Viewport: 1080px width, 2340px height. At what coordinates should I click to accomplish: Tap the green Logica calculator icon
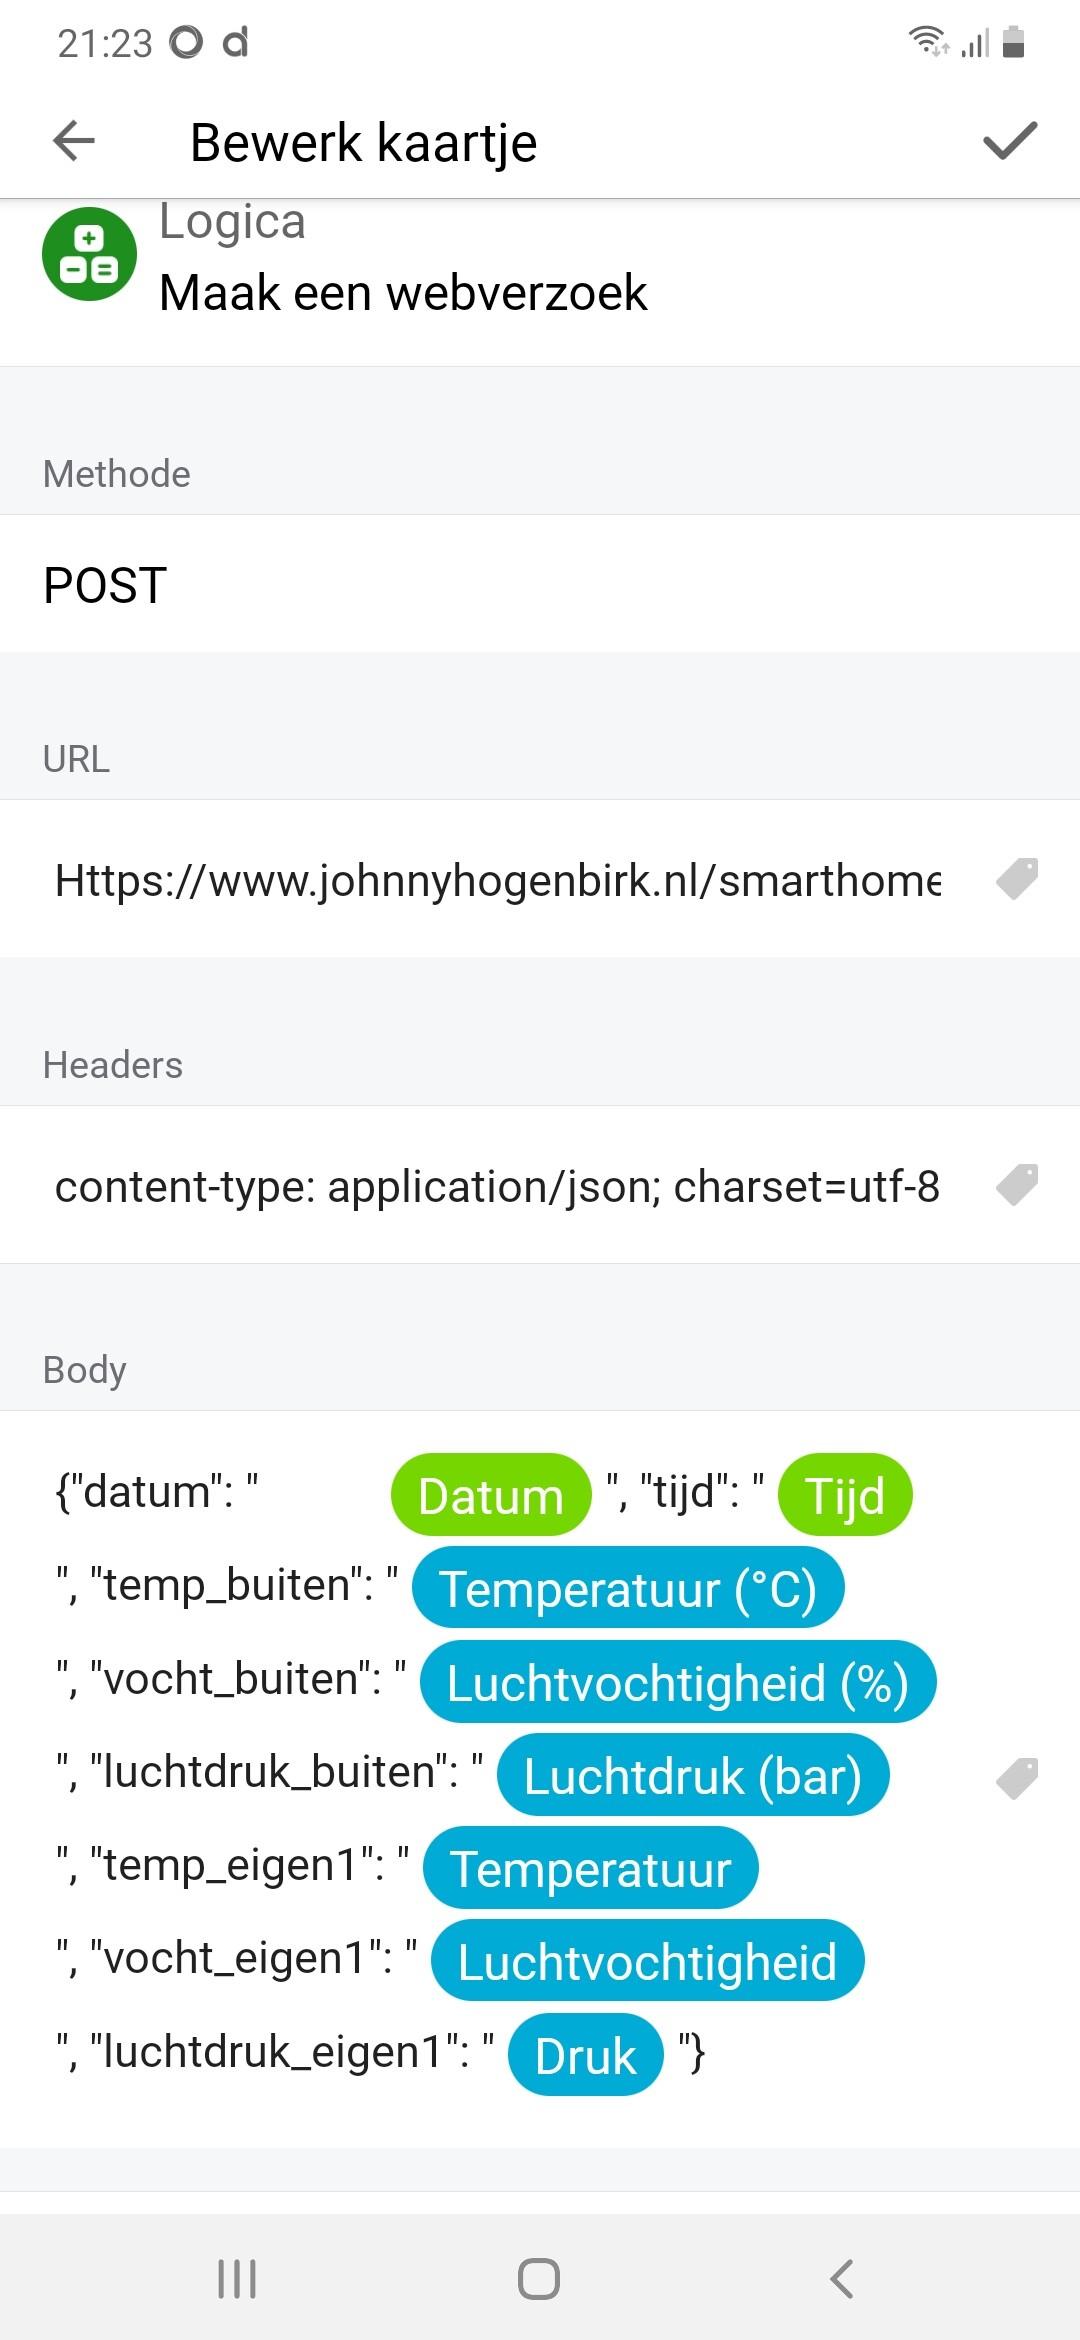[89, 254]
